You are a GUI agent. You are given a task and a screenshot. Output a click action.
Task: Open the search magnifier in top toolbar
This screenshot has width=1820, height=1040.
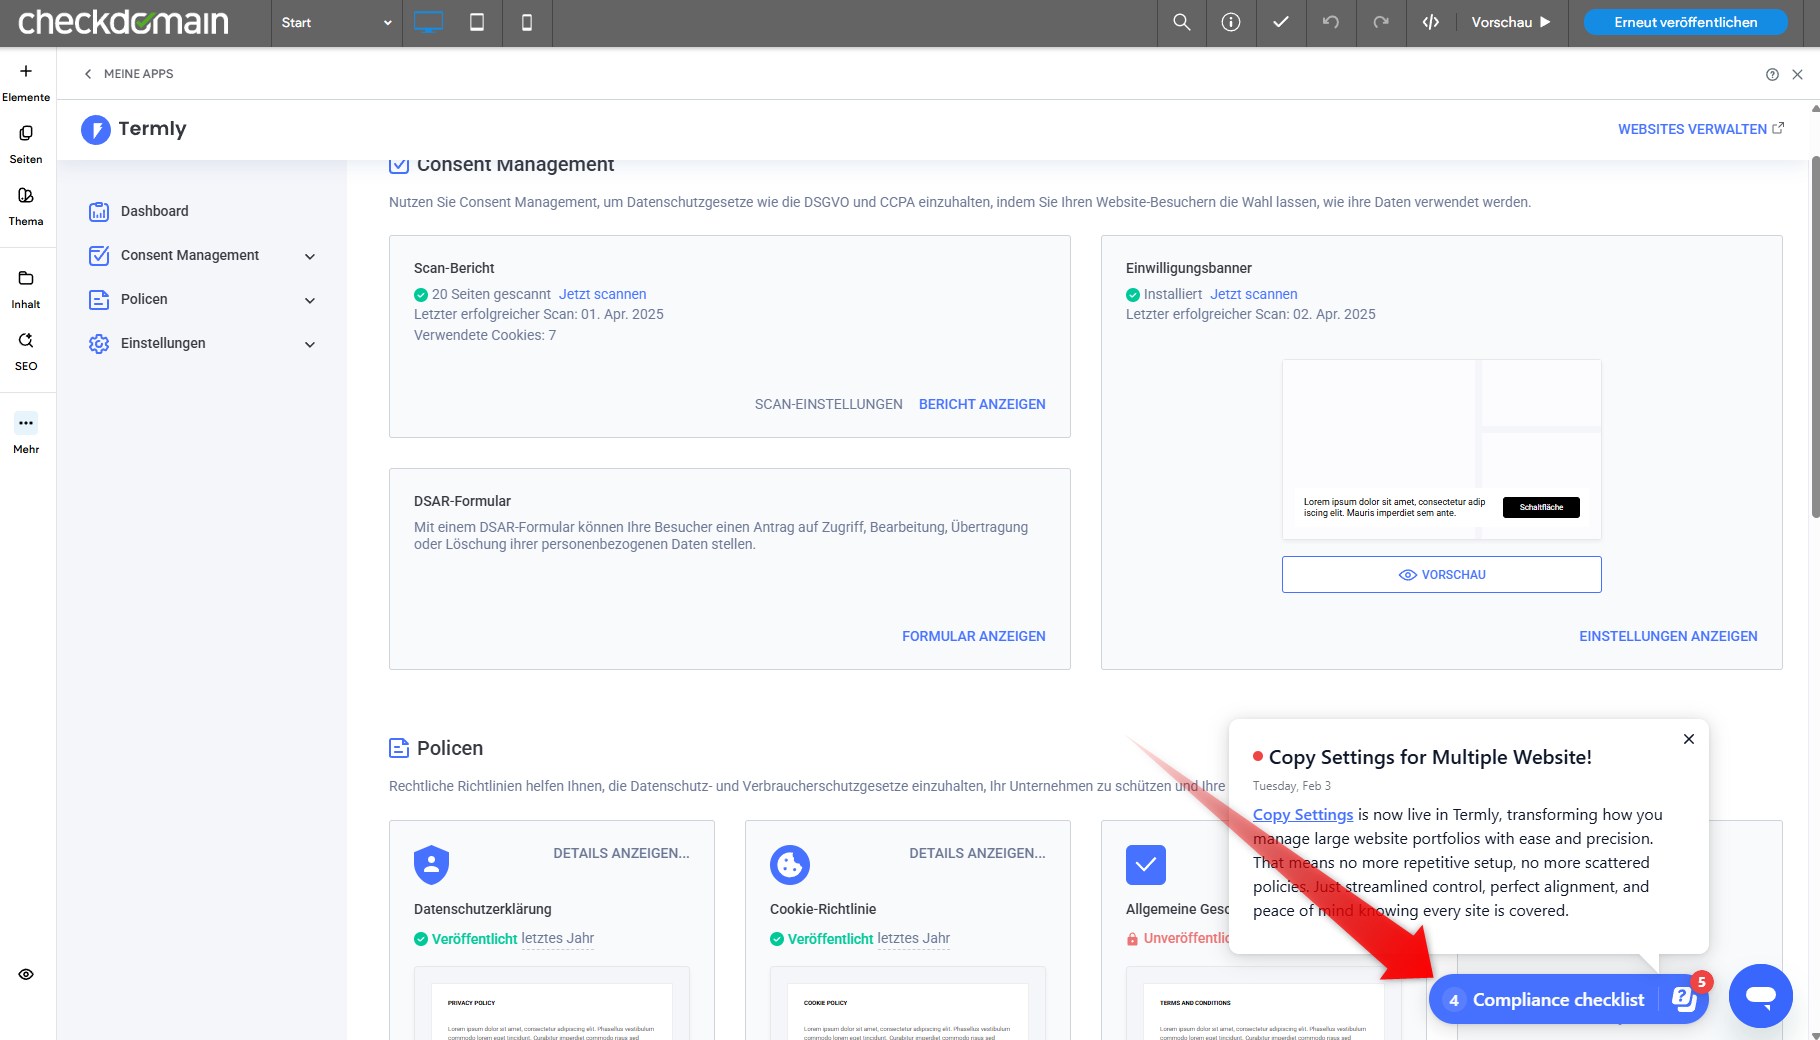pos(1181,22)
